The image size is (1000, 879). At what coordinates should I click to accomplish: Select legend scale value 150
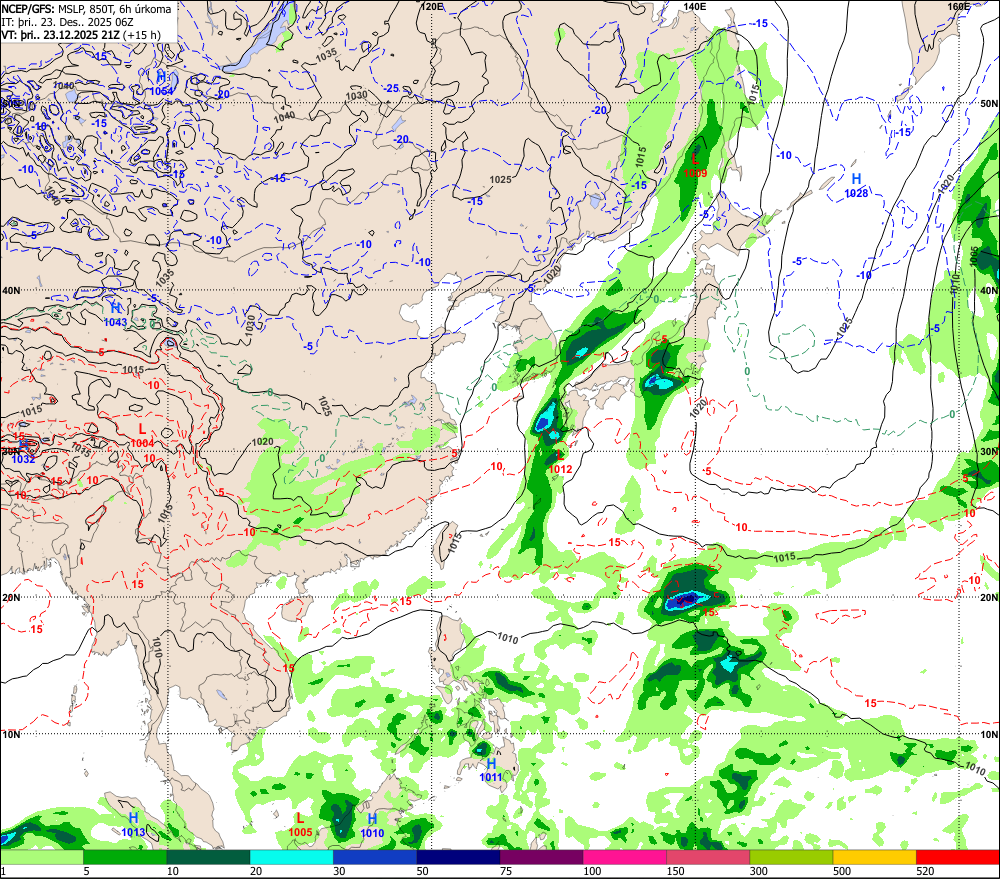coord(675,871)
